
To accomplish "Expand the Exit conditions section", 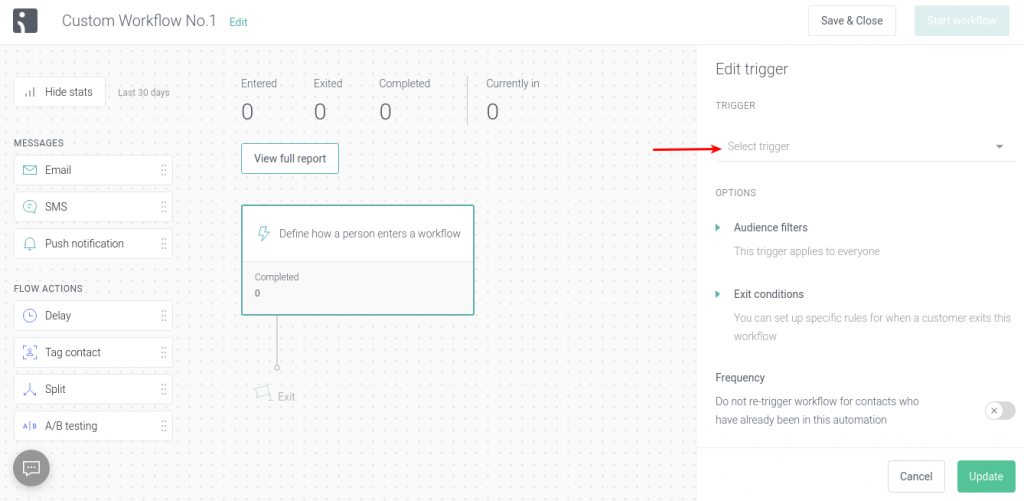I will (x=769, y=295).
